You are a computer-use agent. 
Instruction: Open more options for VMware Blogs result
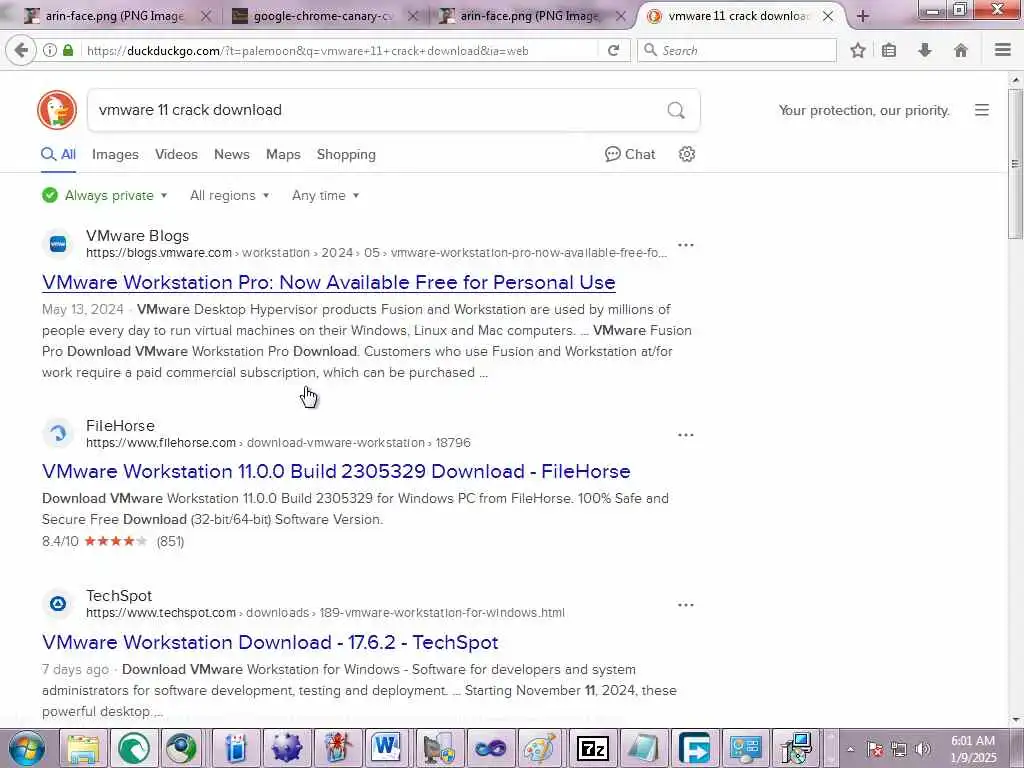[686, 245]
